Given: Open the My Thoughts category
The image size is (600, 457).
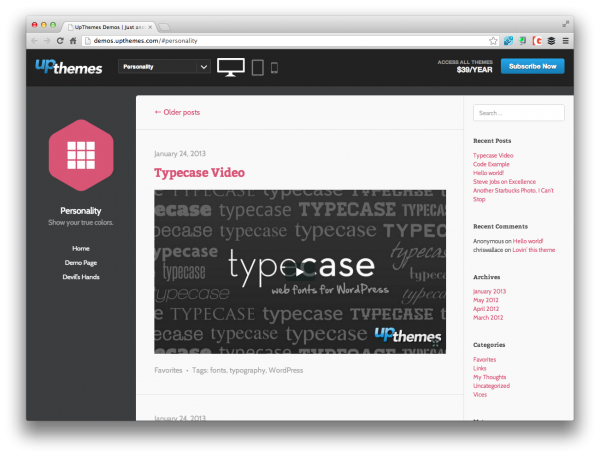Looking at the screenshot, I should 489,377.
